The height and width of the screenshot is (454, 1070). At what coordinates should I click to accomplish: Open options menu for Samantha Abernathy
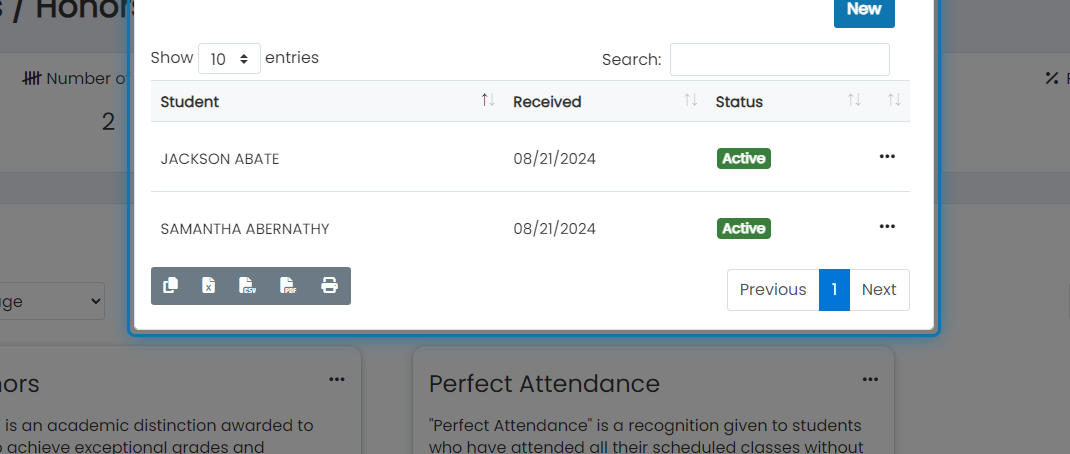pos(886,227)
